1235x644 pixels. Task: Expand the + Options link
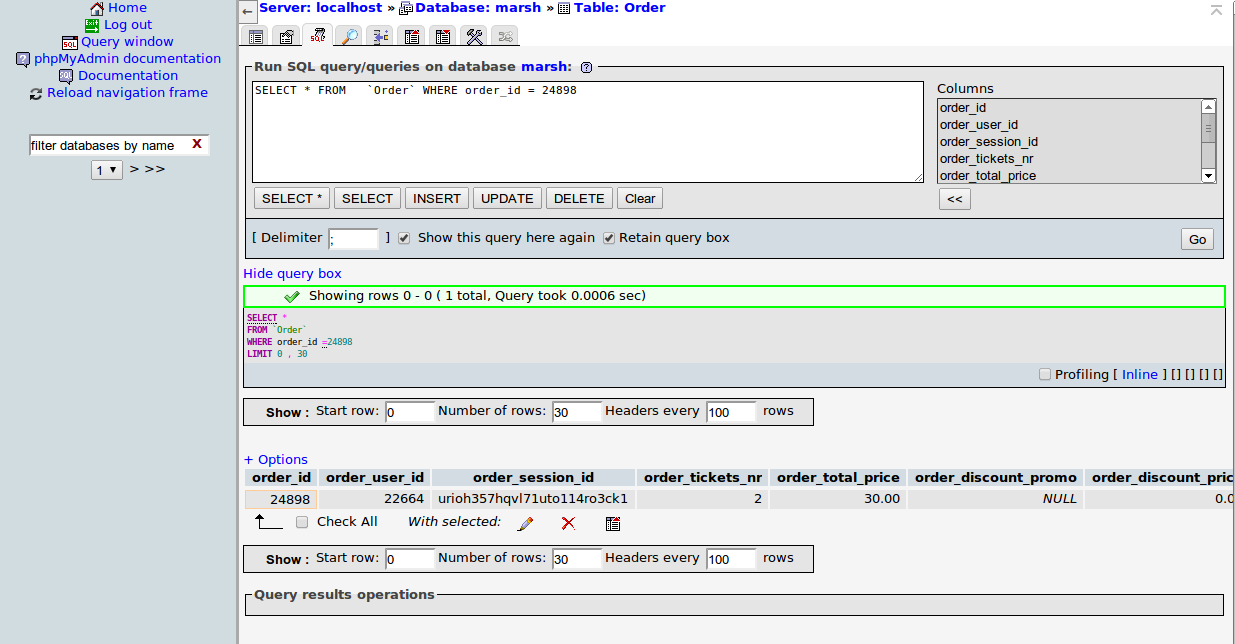point(276,460)
